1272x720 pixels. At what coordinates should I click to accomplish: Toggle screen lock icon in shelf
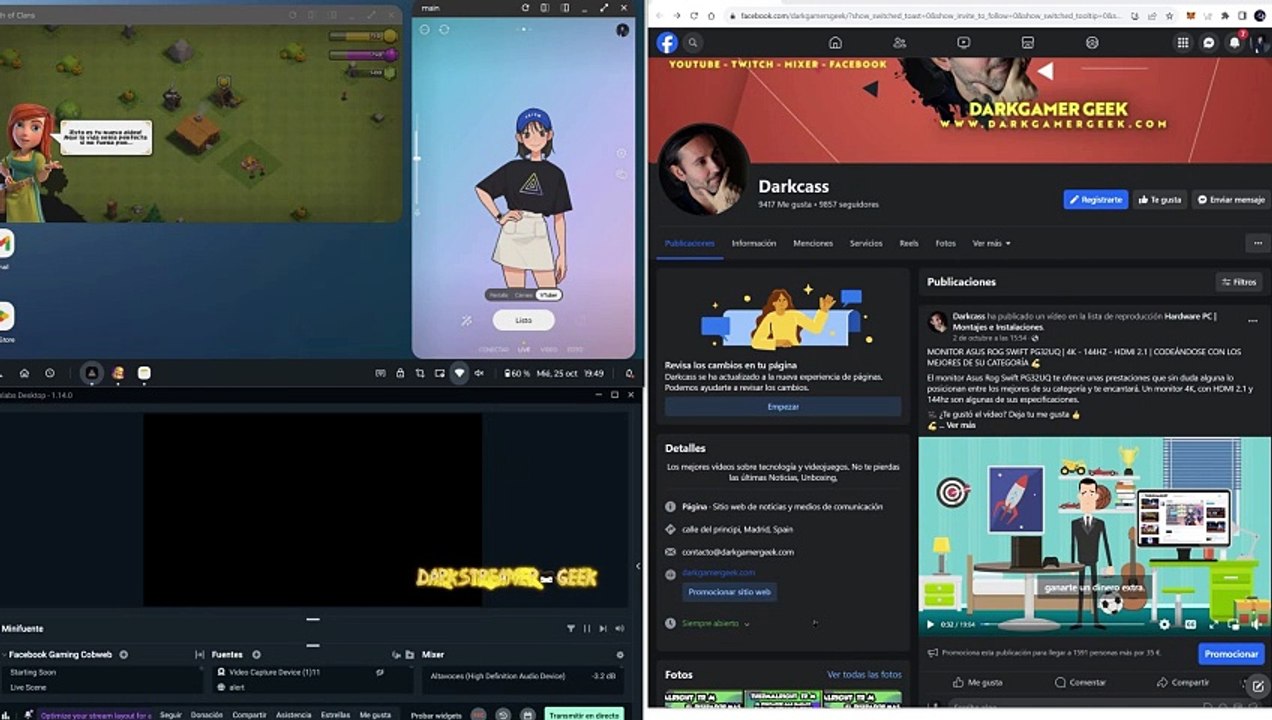pos(400,373)
